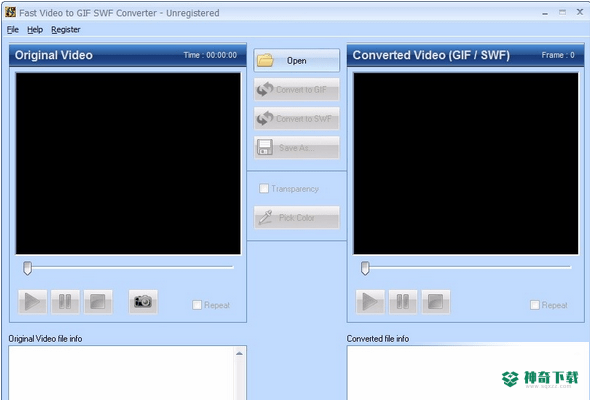Stop the Converted Video playback

click(436, 302)
